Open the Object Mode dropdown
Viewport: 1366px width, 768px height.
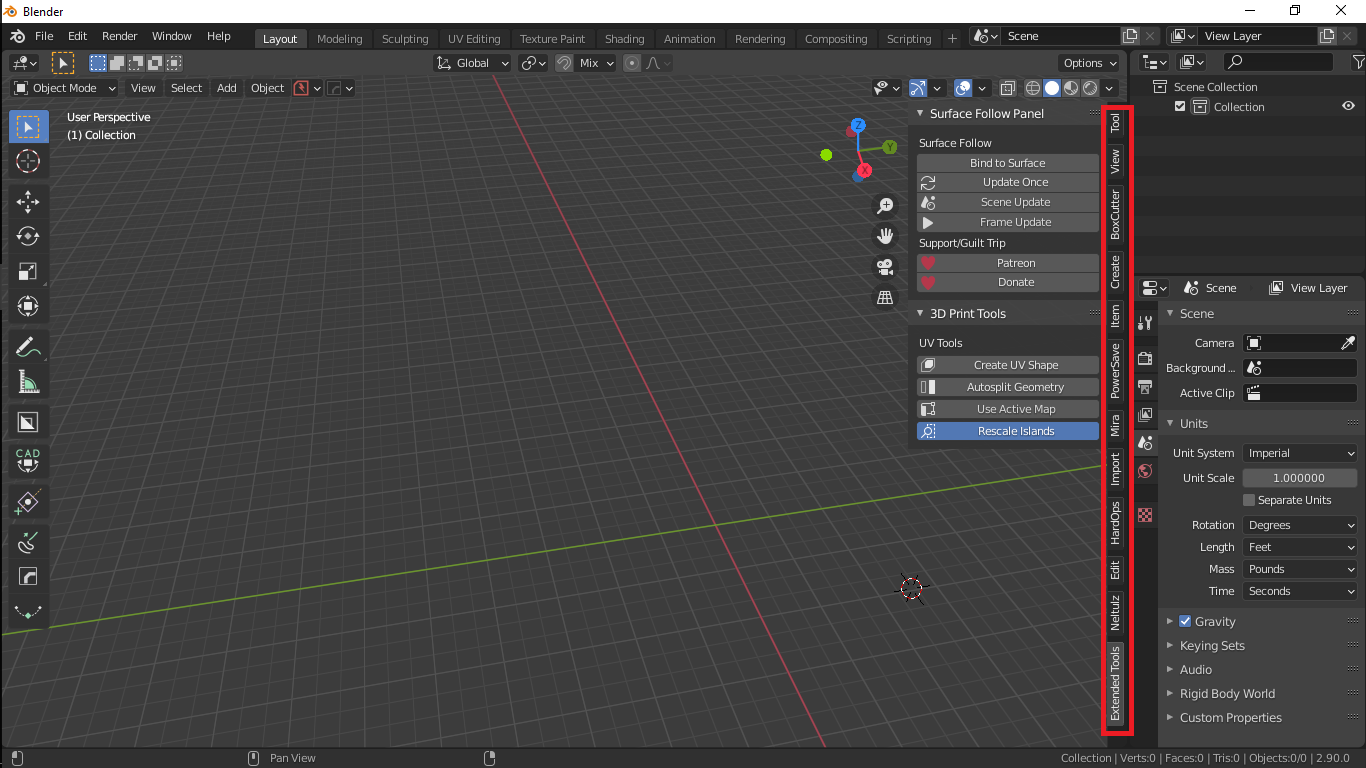[x=65, y=88]
